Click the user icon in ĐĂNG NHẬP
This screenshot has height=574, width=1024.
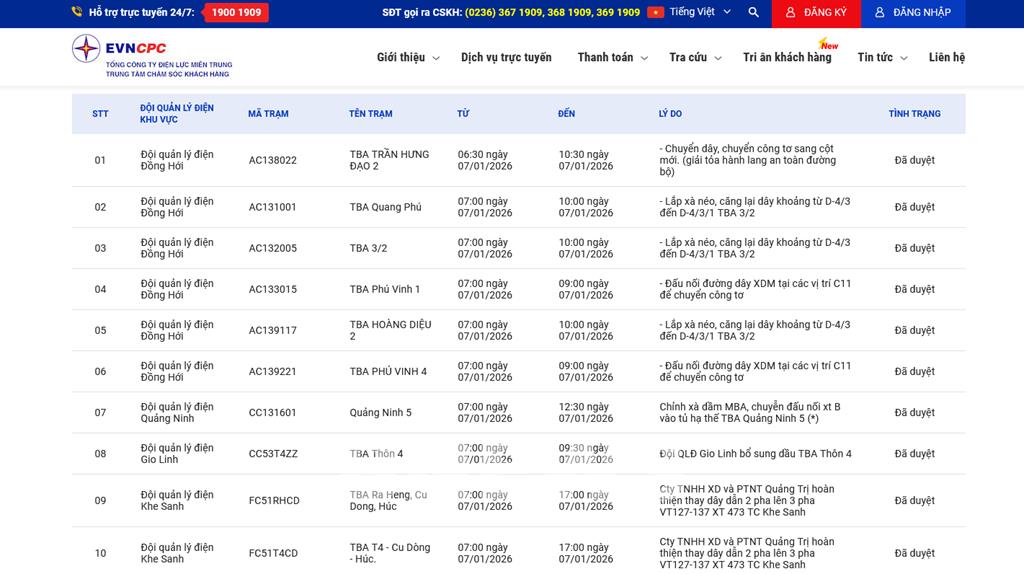pyautogui.click(x=879, y=13)
